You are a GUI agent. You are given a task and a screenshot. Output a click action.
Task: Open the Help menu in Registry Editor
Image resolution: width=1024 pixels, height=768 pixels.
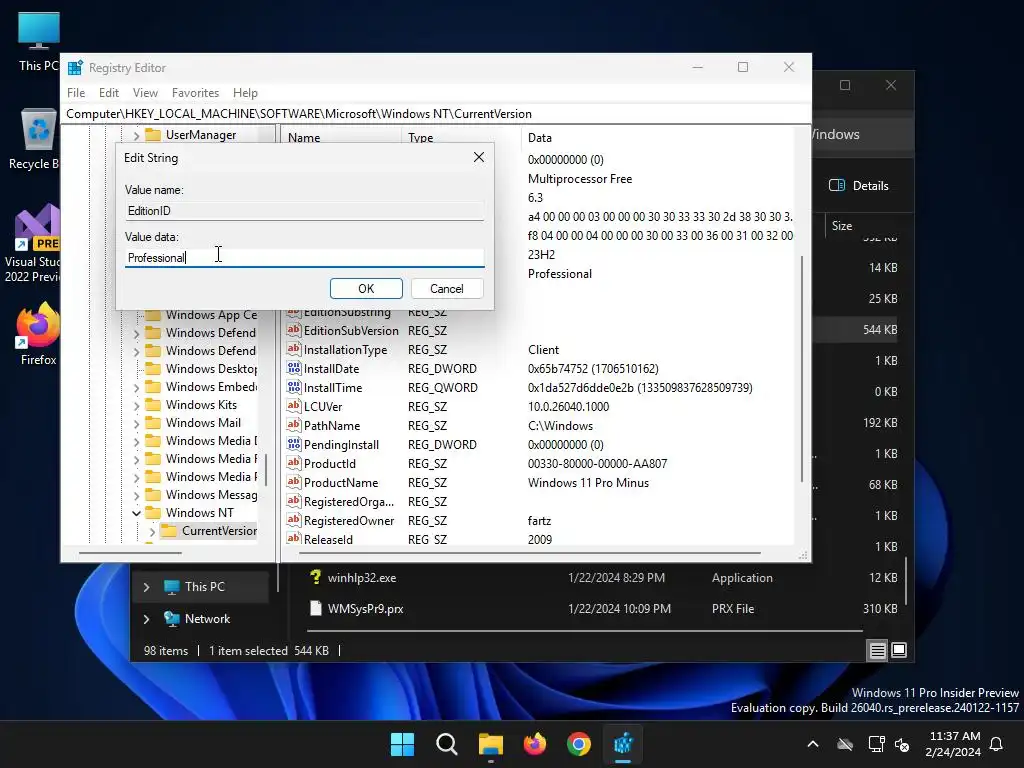[x=246, y=93]
